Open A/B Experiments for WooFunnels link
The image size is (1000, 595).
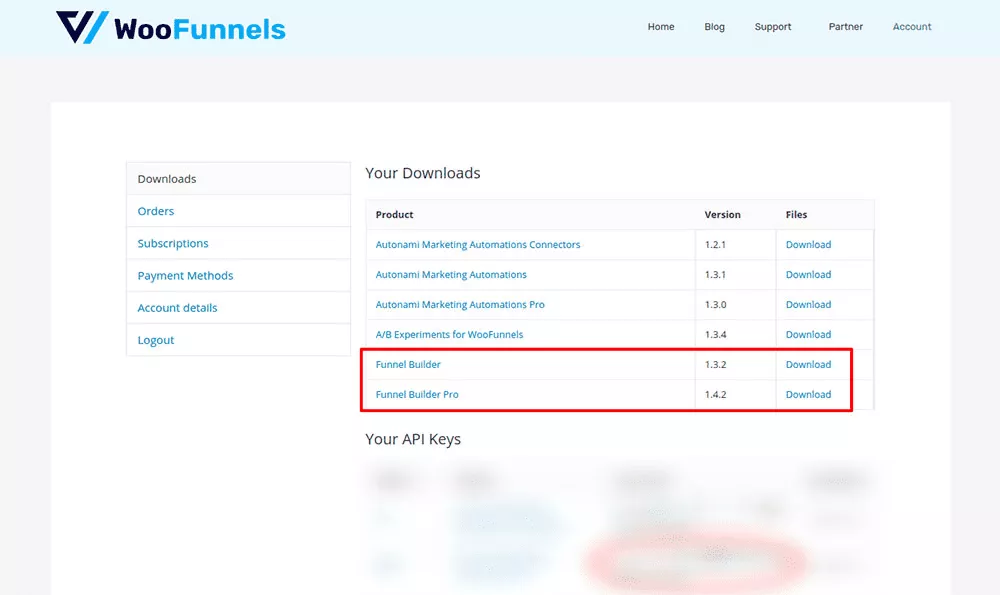(x=449, y=334)
